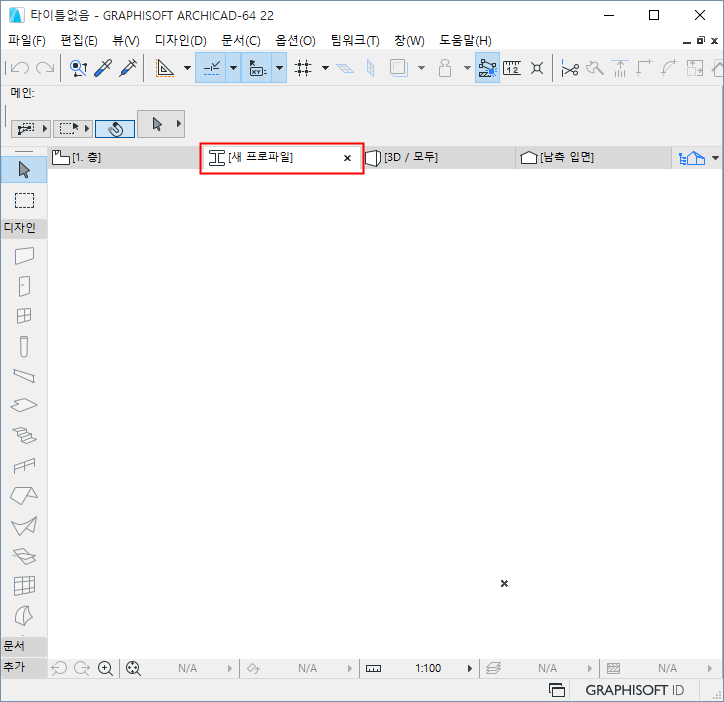Image resolution: width=724 pixels, height=702 pixels.
Task: Select the Arrow tool in toolbox
Action: pos(24,170)
